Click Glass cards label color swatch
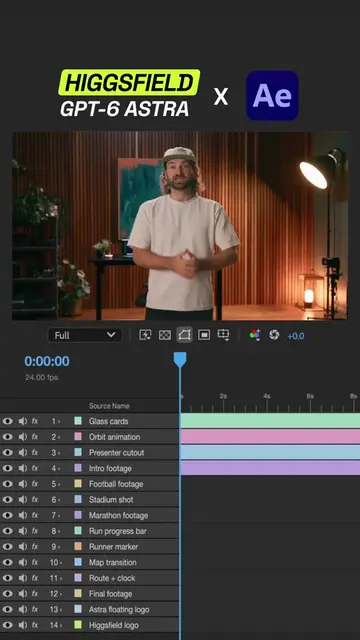Viewport: 360px width, 640px height. 78,421
